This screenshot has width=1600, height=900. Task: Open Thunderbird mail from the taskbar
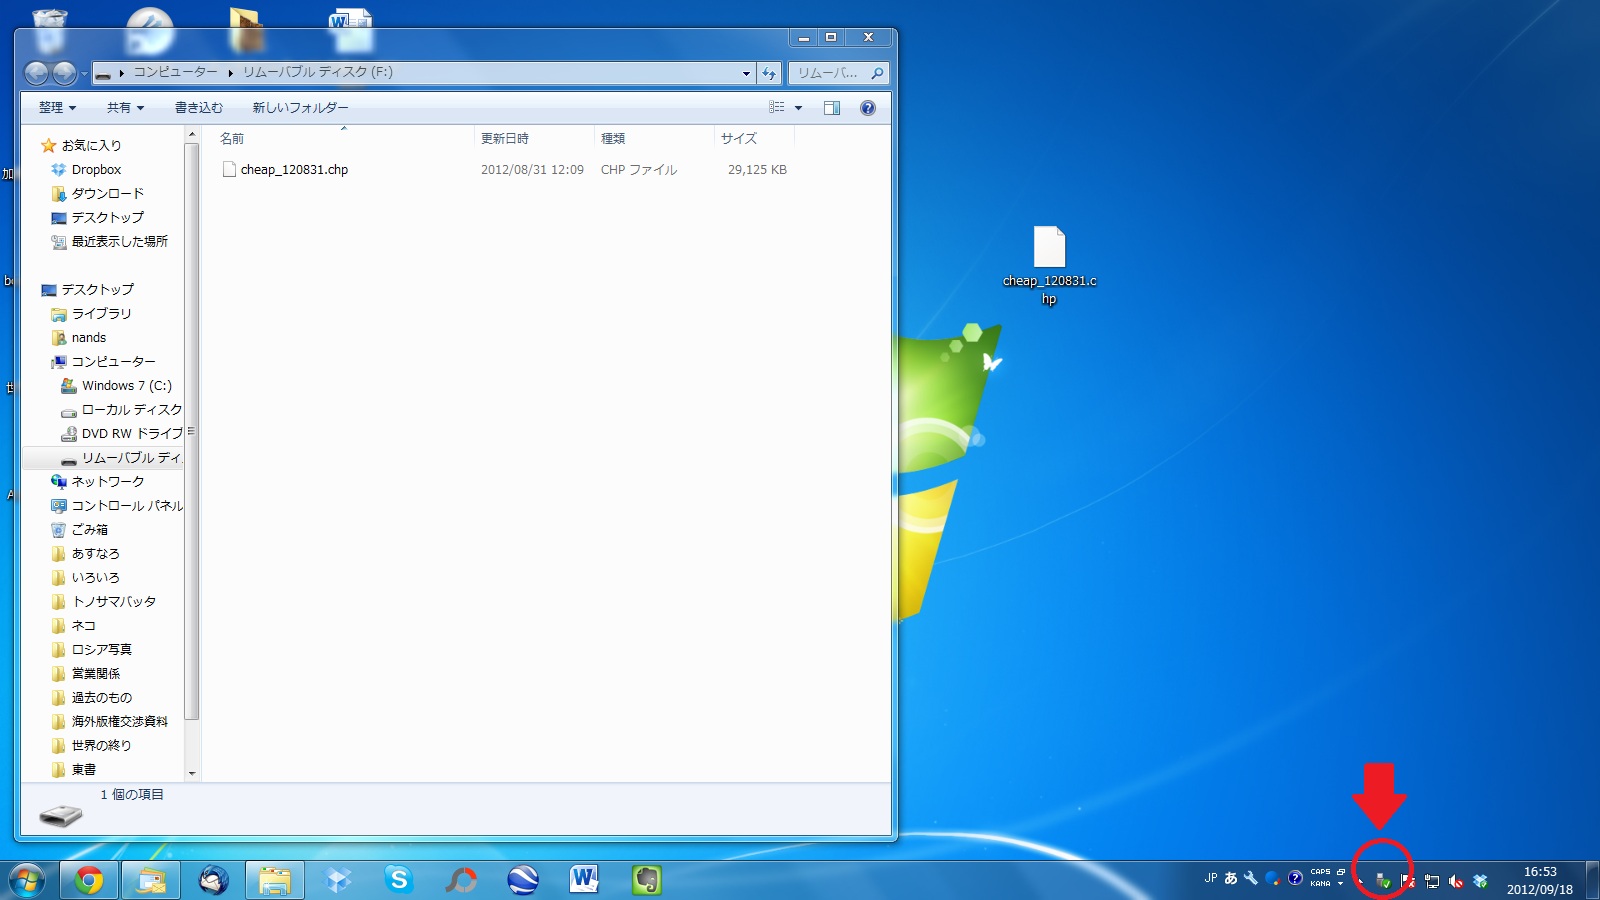click(x=213, y=880)
